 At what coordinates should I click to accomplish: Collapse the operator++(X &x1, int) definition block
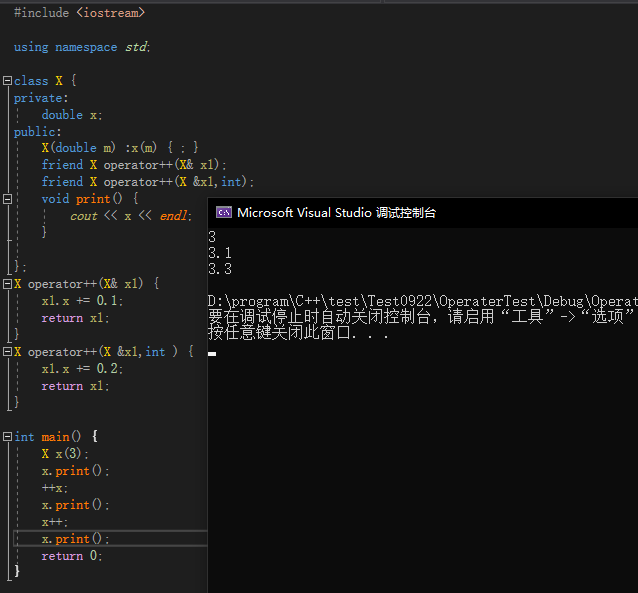pos(7,352)
